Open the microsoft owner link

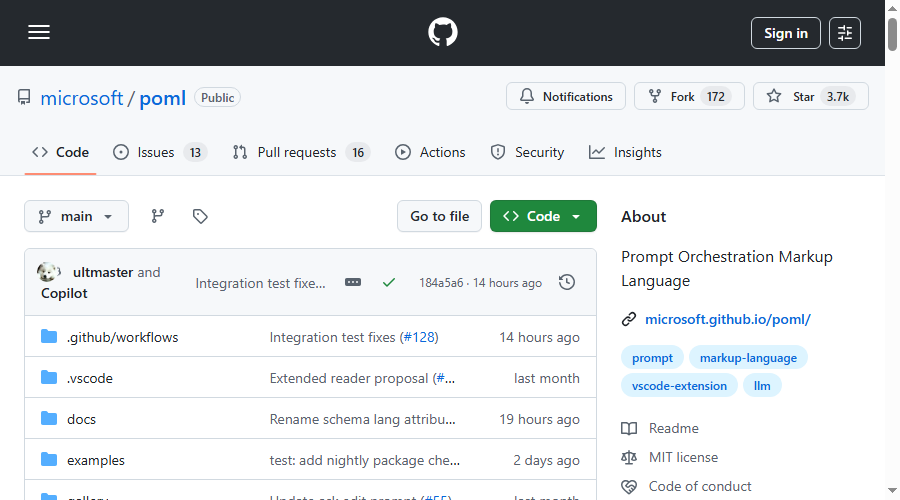pyautogui.click(x=82, y=98)
